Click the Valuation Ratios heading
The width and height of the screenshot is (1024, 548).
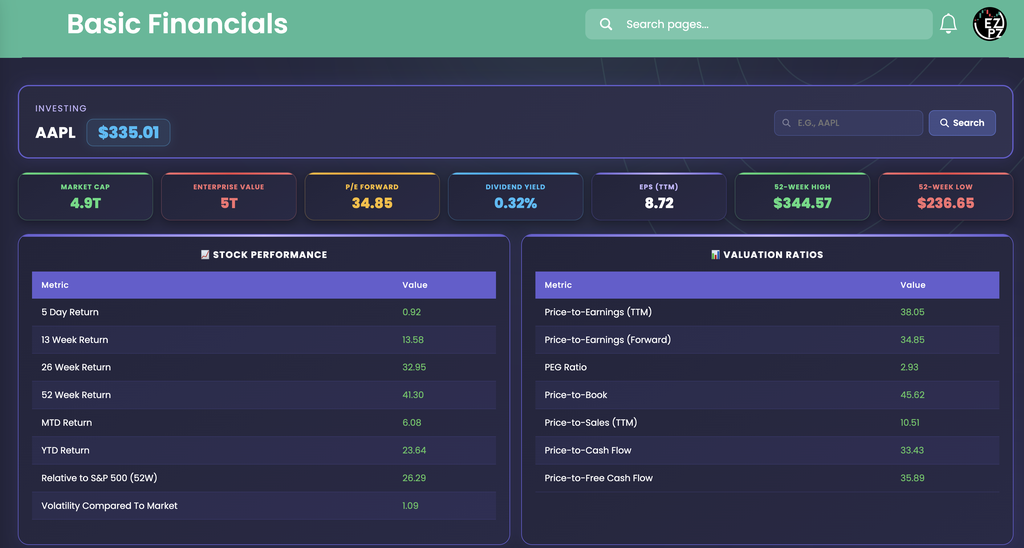pos(773,255)
